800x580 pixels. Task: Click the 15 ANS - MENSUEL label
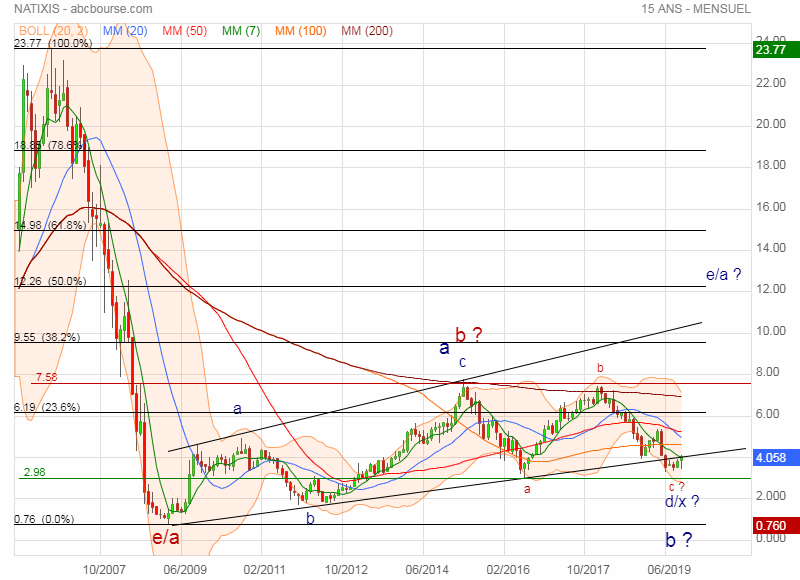point(696,9)
